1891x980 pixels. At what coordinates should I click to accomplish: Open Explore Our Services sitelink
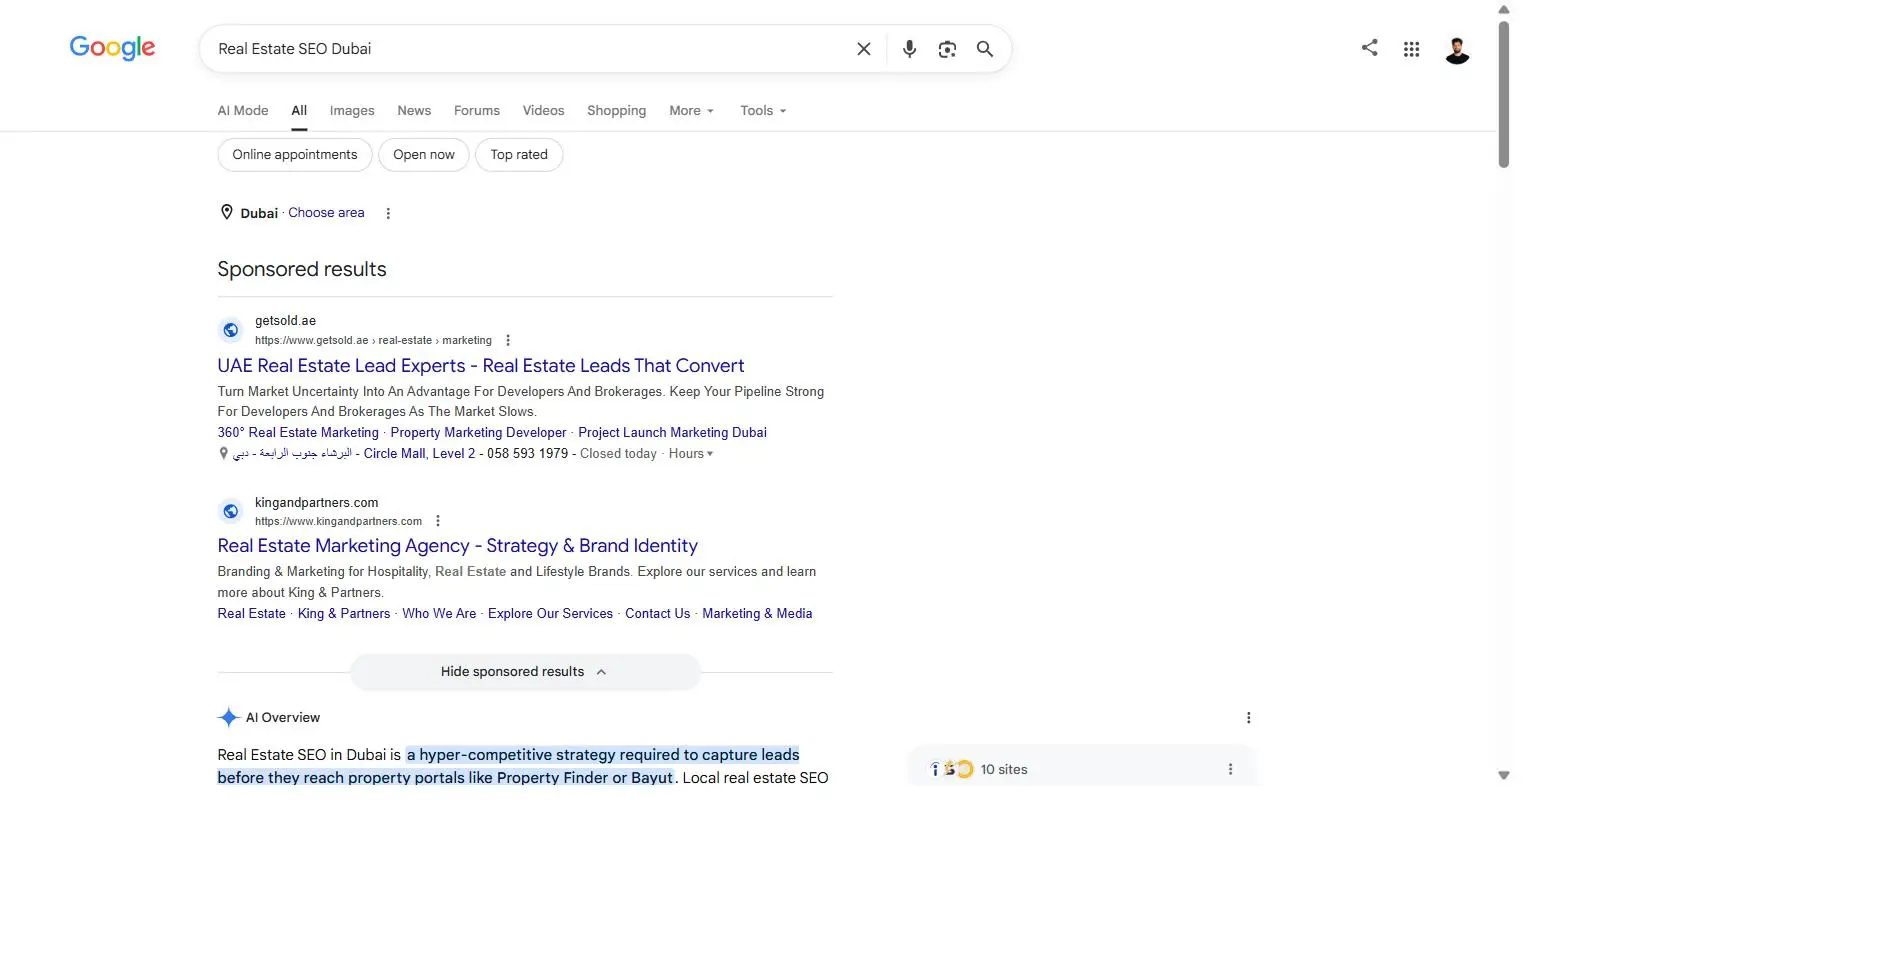coord(550,614)
